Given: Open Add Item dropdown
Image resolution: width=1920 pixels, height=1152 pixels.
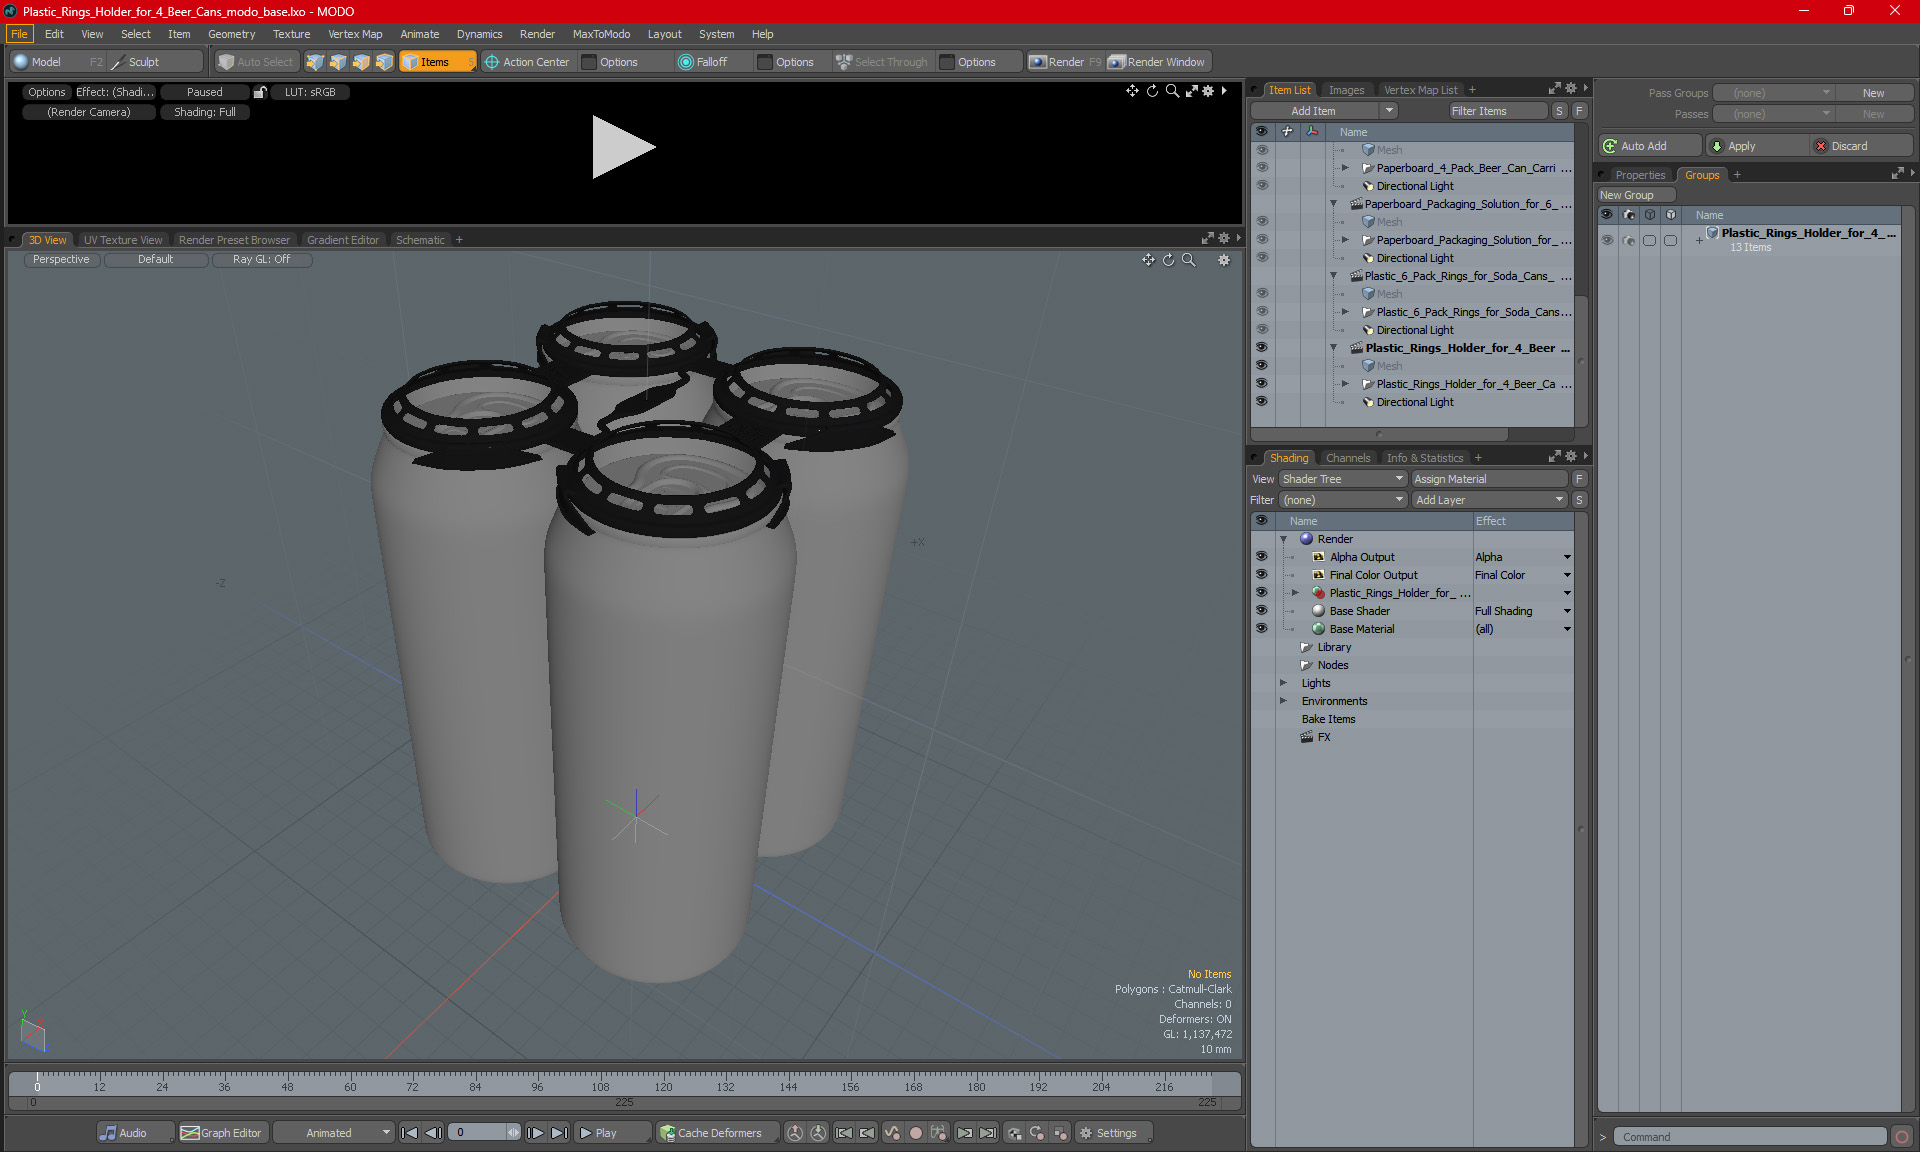Looking at the screenshot, I should click(x=1324, y=111).
